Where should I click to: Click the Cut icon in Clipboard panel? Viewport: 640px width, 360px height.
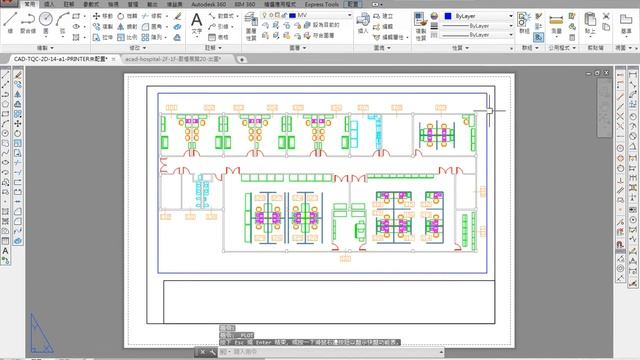coord(606,16)
